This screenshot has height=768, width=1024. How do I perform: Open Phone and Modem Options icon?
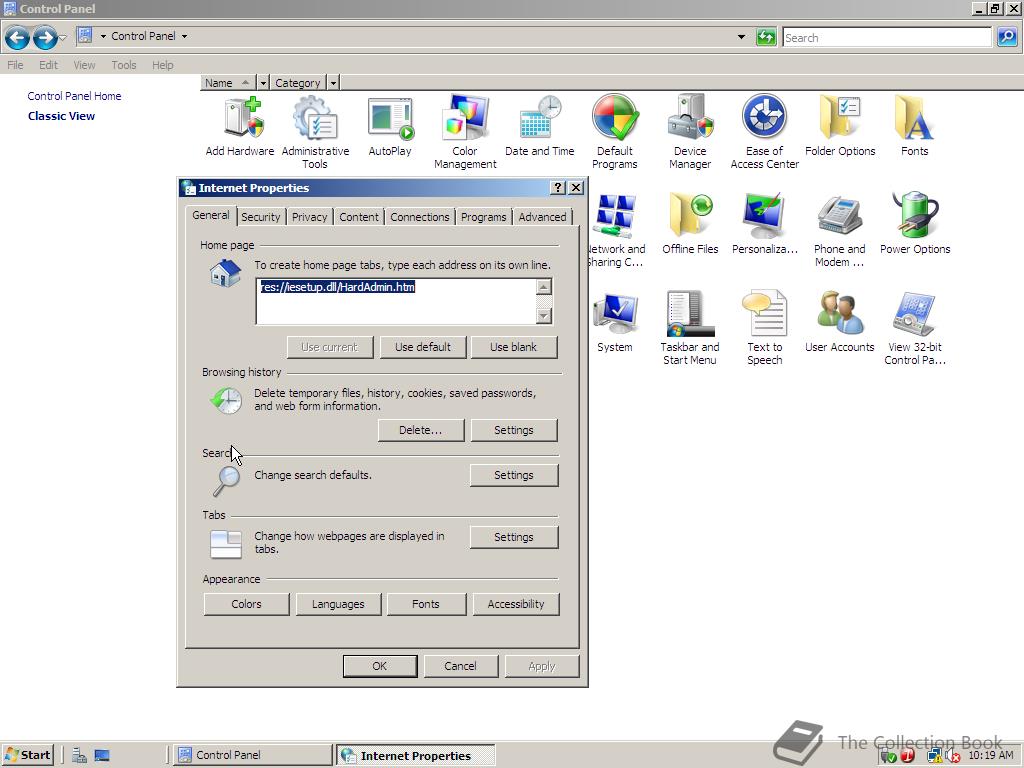pos(840,231)
